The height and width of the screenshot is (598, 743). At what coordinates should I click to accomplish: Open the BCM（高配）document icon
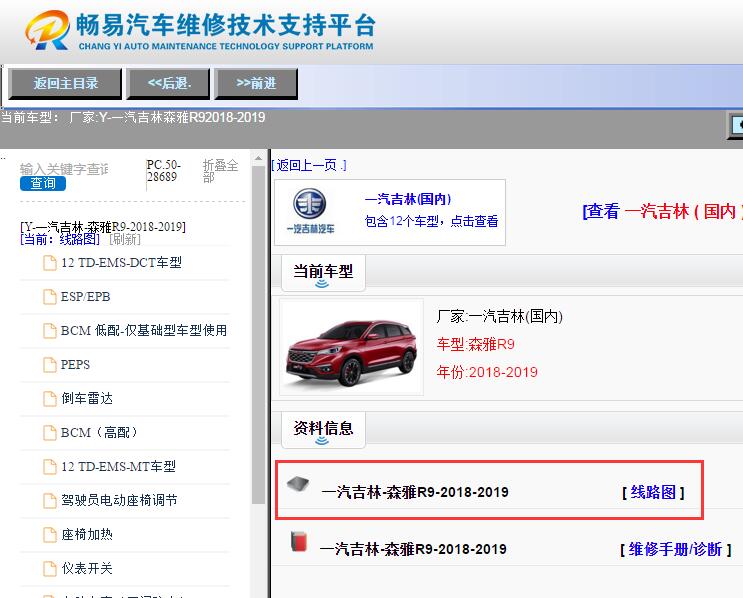[50, 433]
